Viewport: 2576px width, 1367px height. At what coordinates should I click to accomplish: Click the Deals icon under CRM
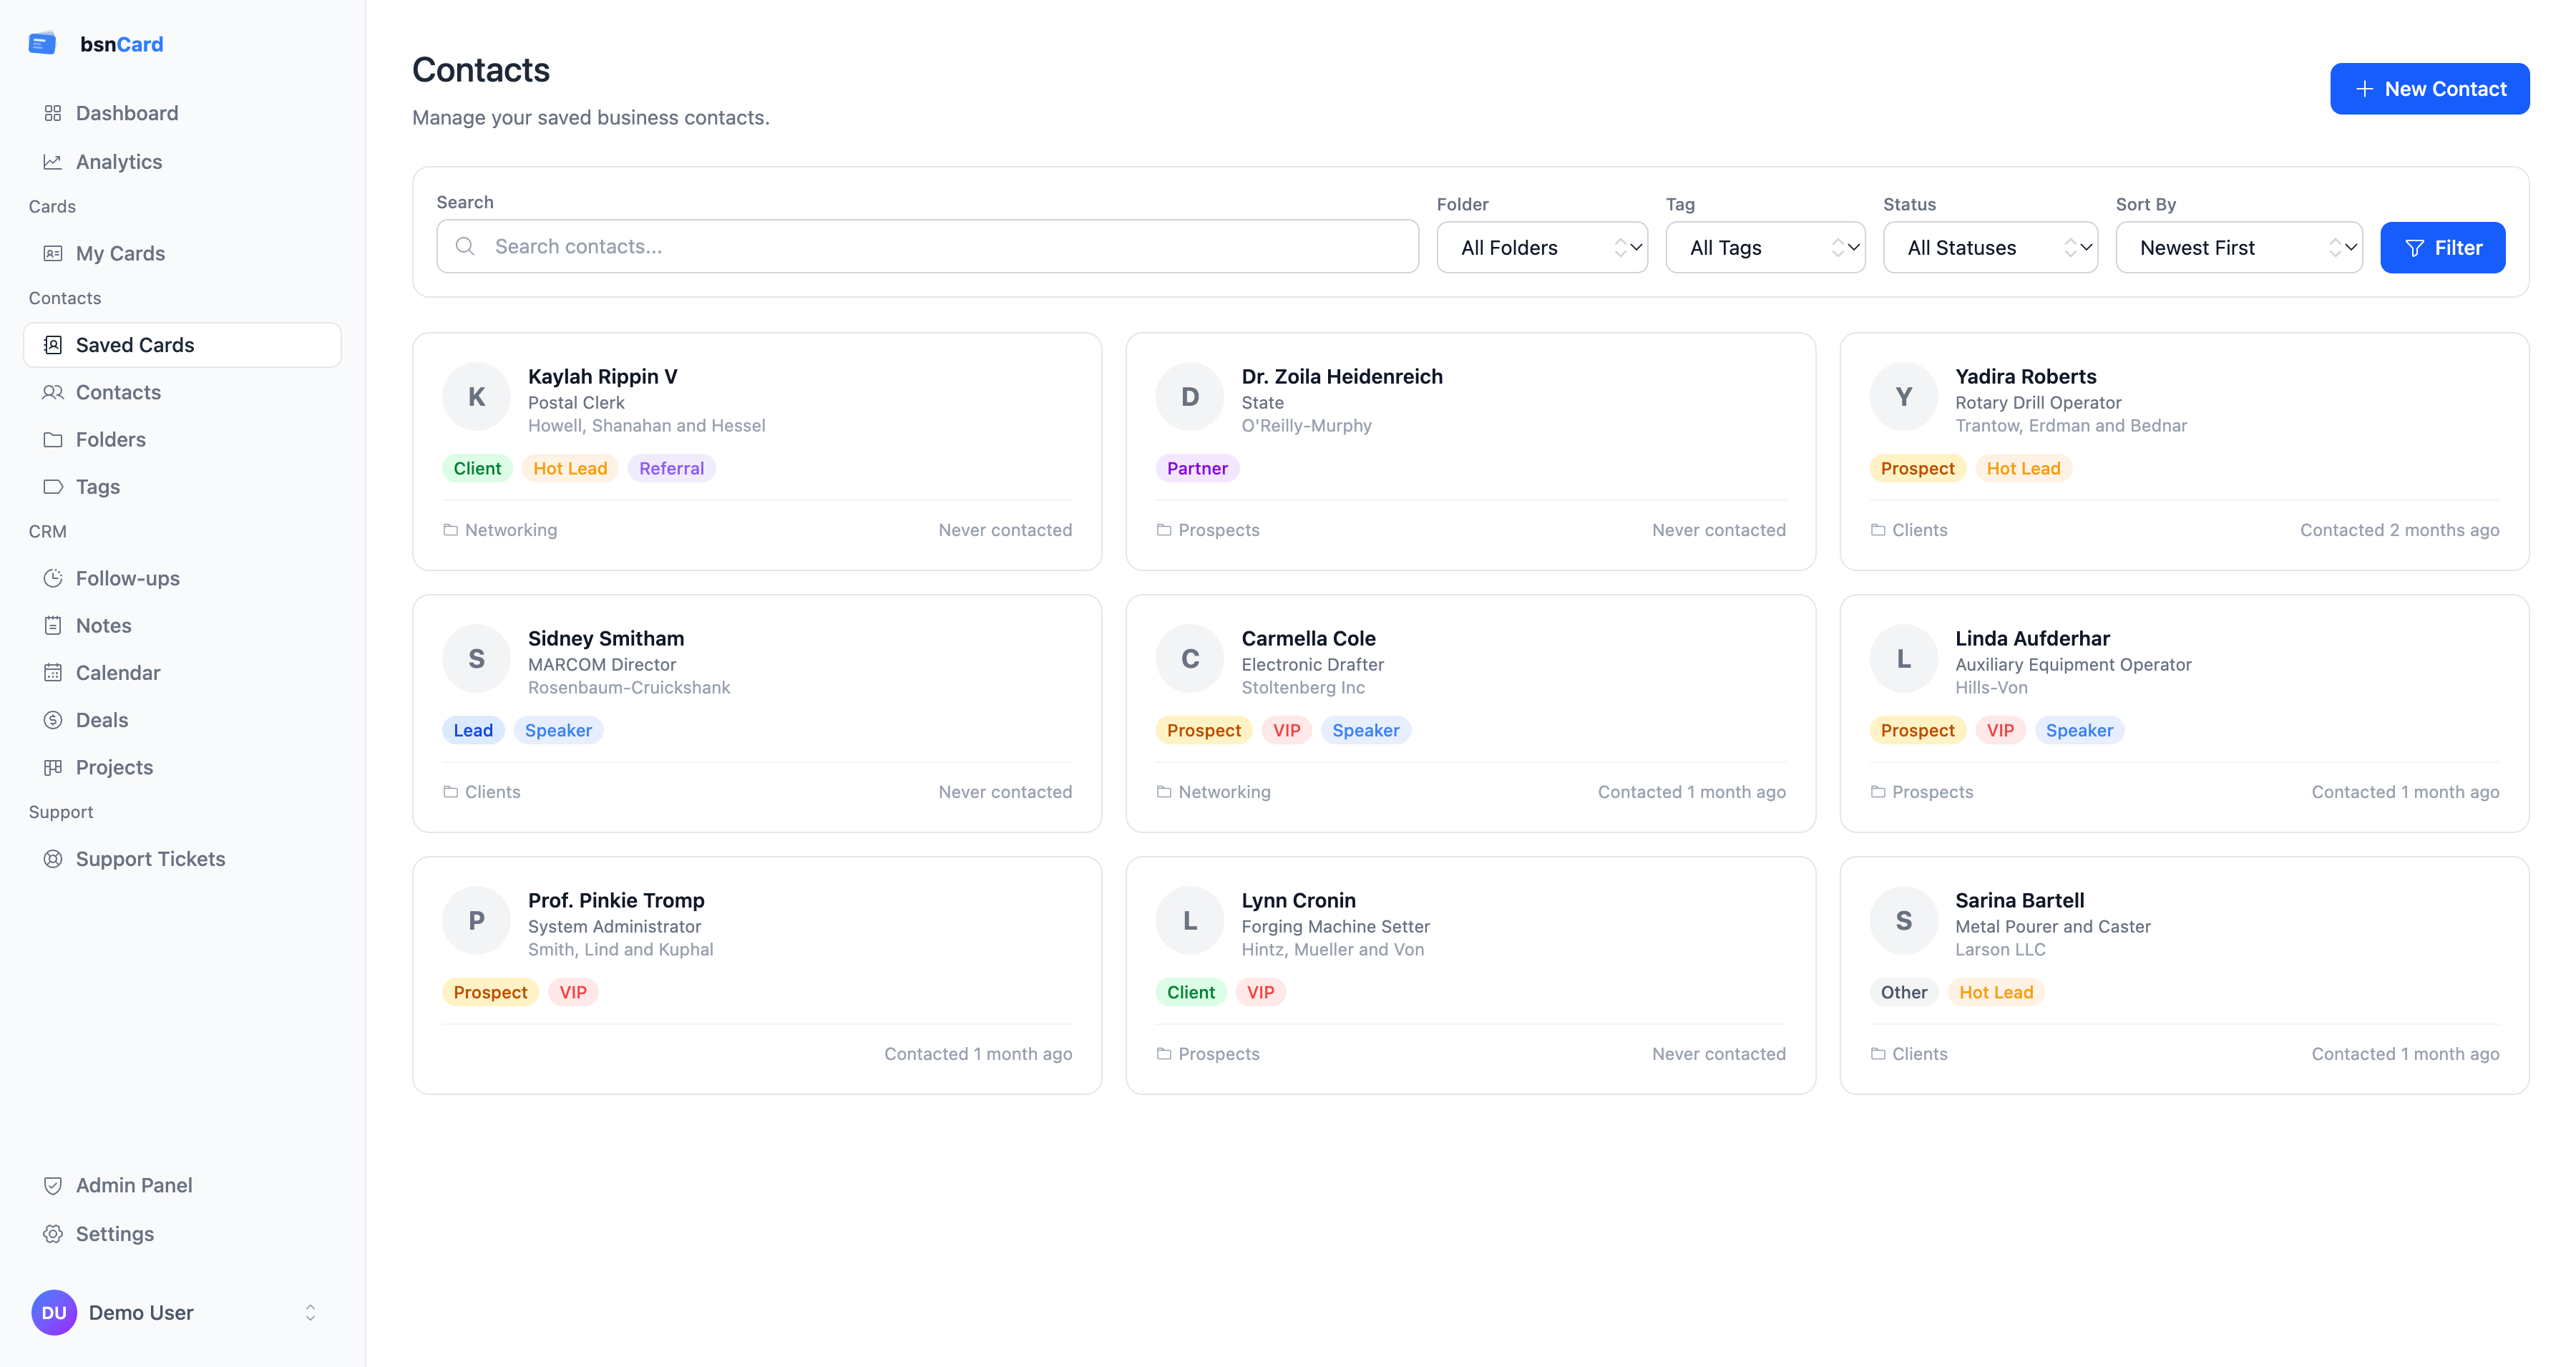(54, 719)
